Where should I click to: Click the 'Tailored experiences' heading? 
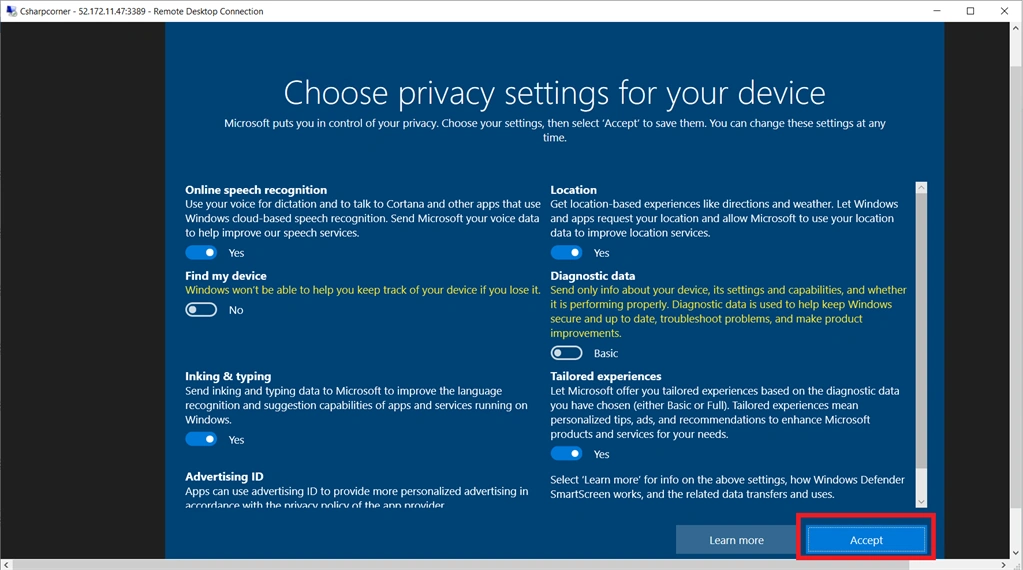(x=605, y=376)
